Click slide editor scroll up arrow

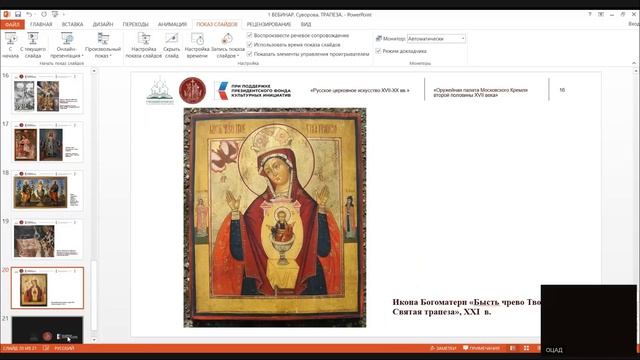[635, 71]
